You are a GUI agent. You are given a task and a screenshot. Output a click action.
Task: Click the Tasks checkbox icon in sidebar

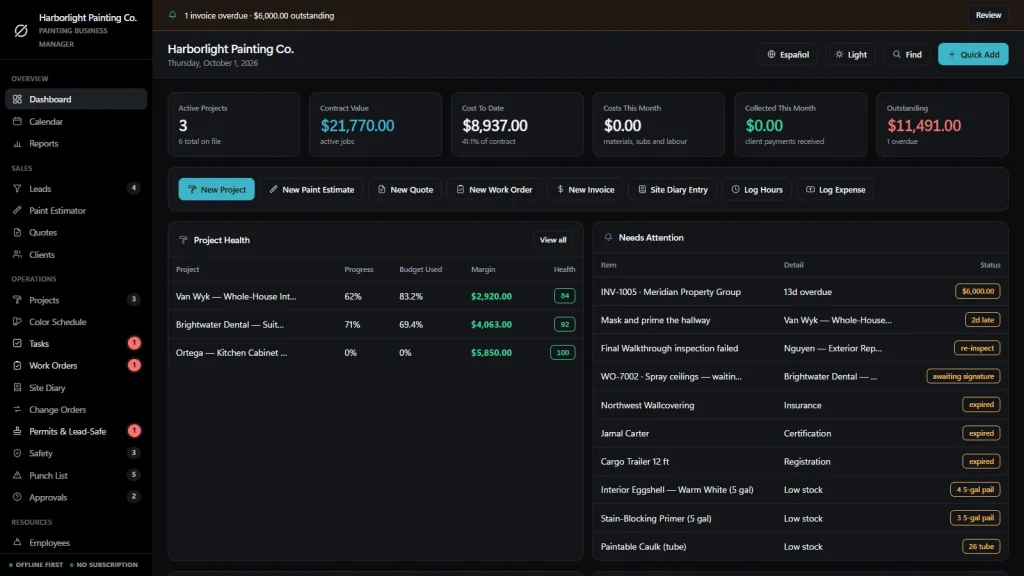[18, 344]
